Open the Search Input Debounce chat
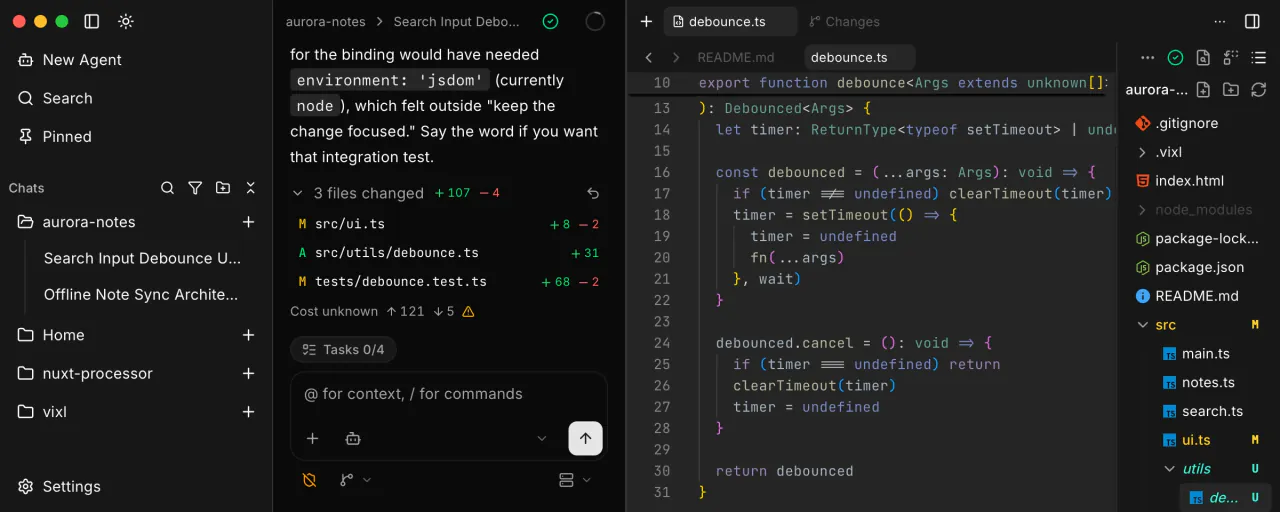 pyautogui.click(x=143, y=258)
